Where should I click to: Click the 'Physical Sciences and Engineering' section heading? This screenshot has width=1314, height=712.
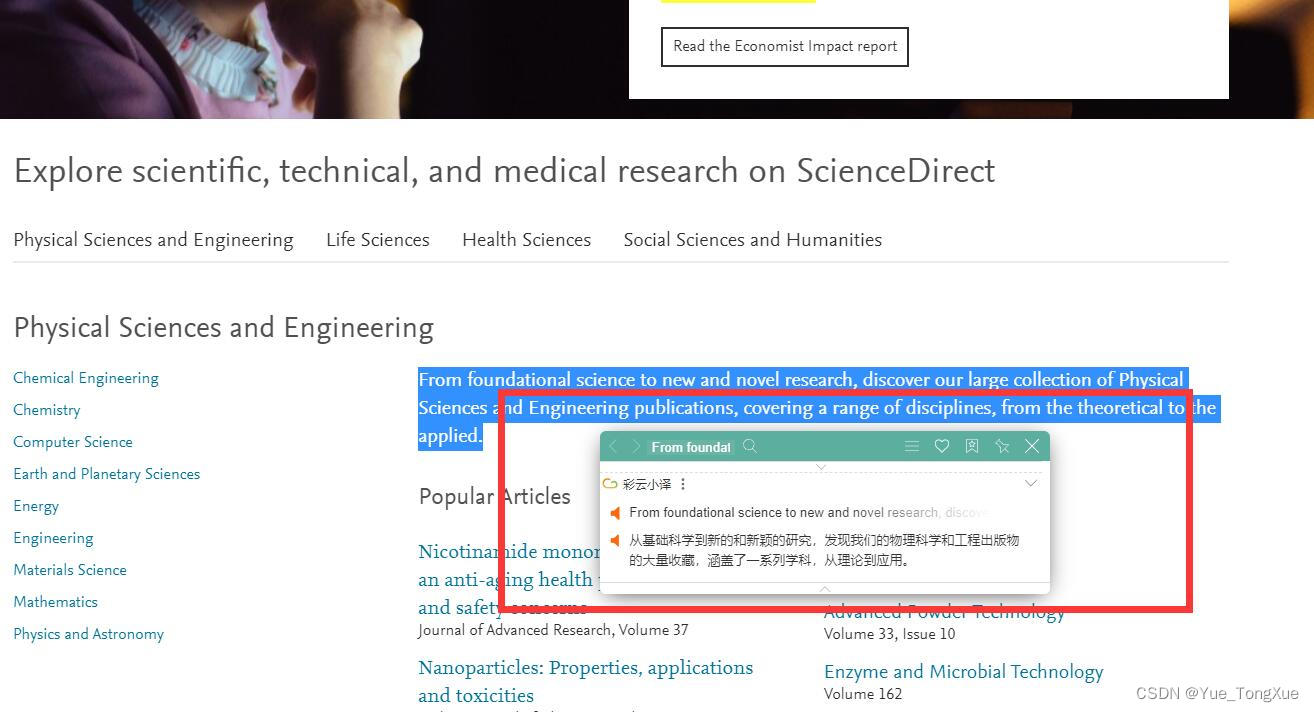[224, 328]
